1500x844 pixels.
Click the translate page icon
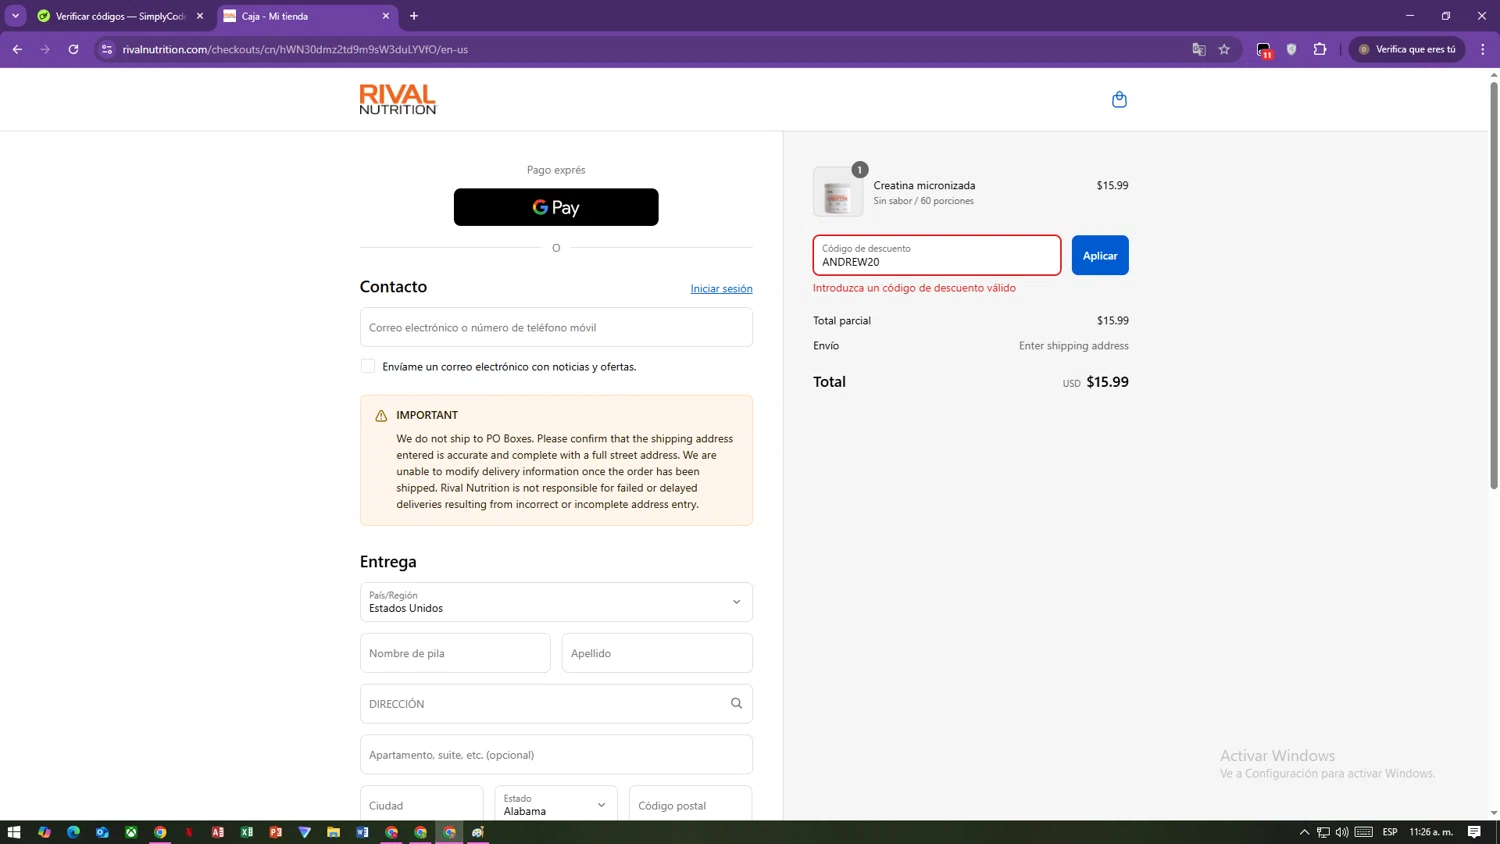click(x=1199, y=49)
